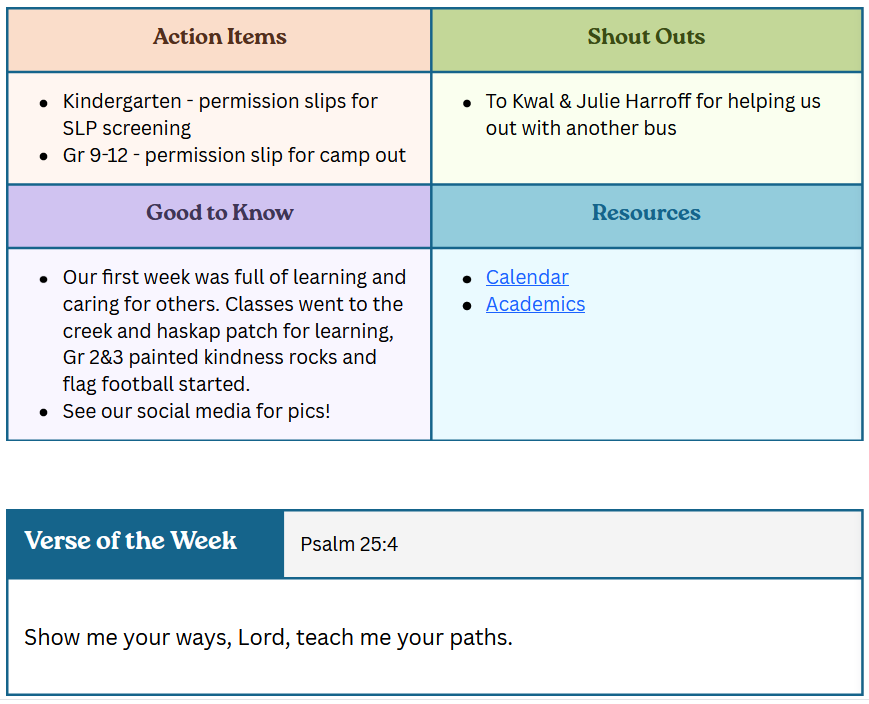This screenshot has width=869, height=704.
Task: Click the social media pics note
Action: coord(196,411)
